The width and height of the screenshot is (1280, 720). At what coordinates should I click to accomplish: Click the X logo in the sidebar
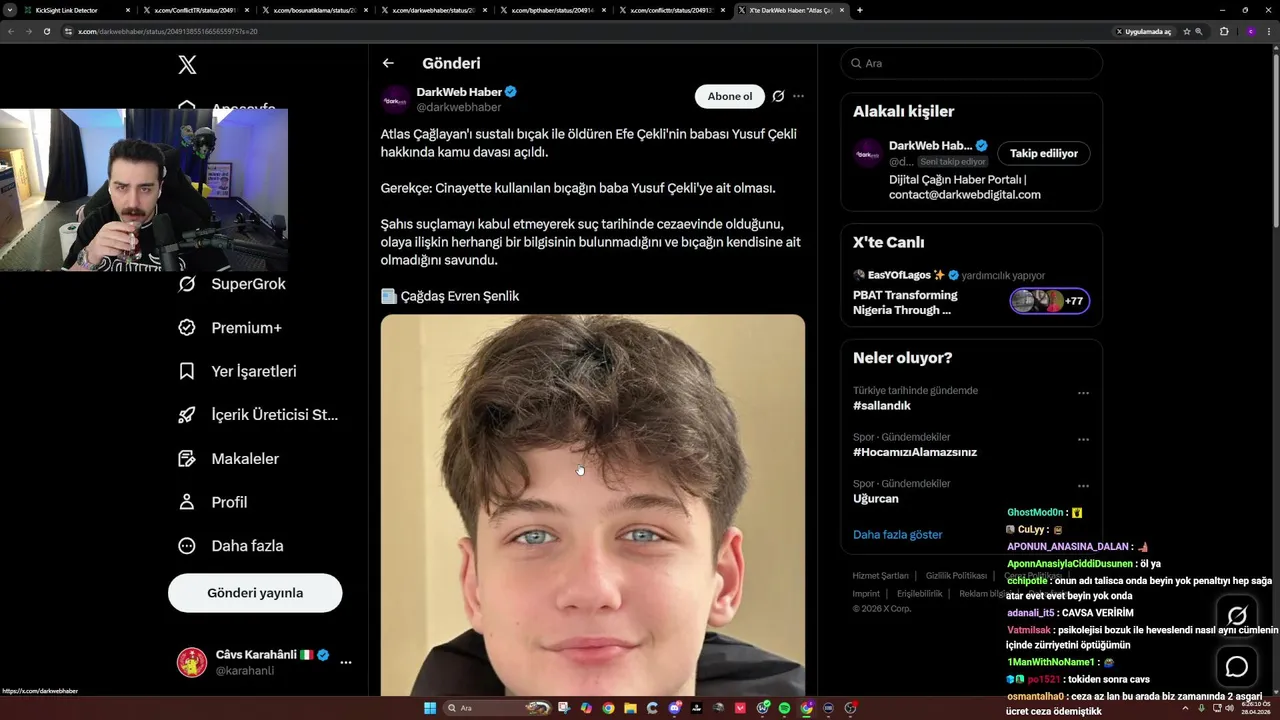(187, 65)
